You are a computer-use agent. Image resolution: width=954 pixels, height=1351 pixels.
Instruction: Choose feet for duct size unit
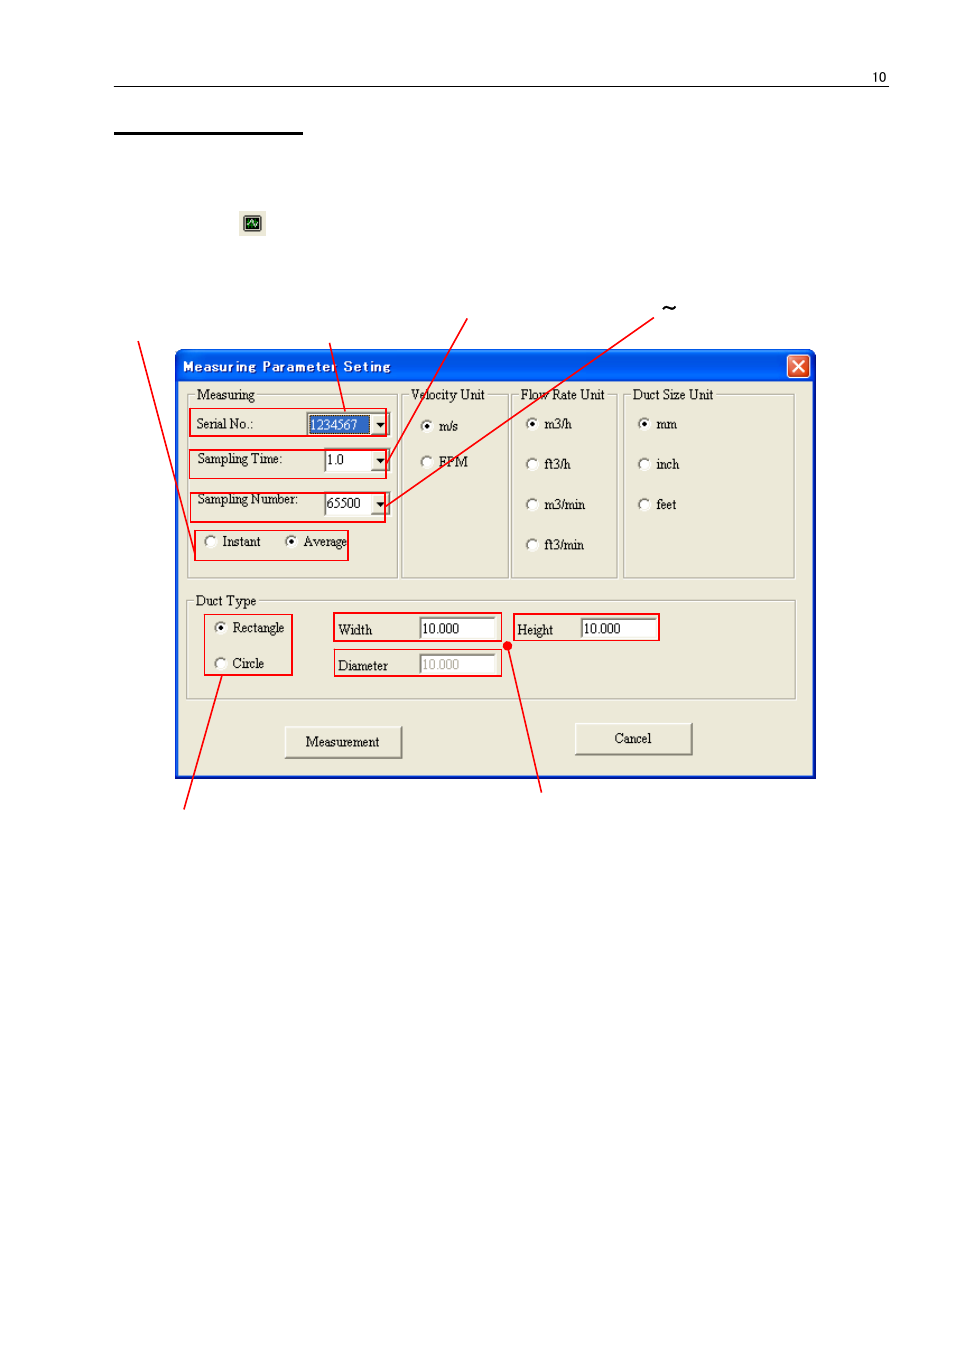coord(644,504)
